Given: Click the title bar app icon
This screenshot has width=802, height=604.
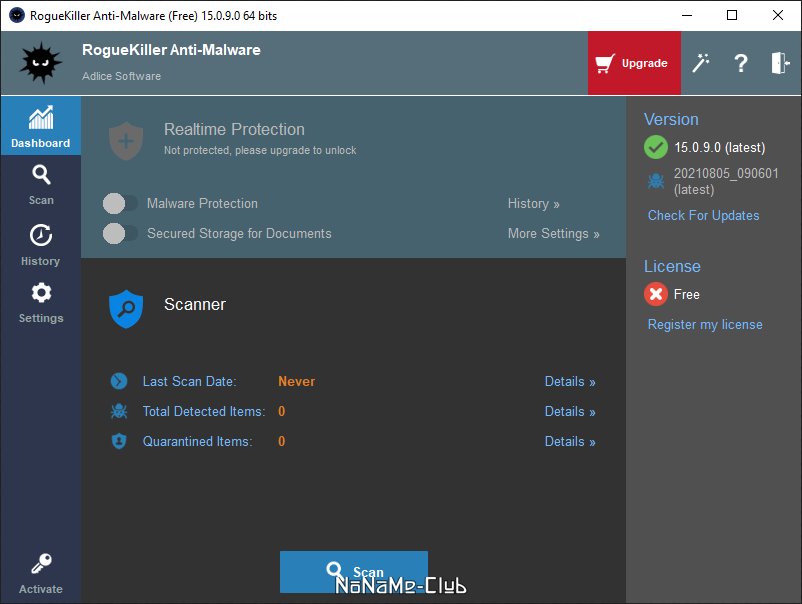Looking at the screenshot, I should (x=17, y=15).
